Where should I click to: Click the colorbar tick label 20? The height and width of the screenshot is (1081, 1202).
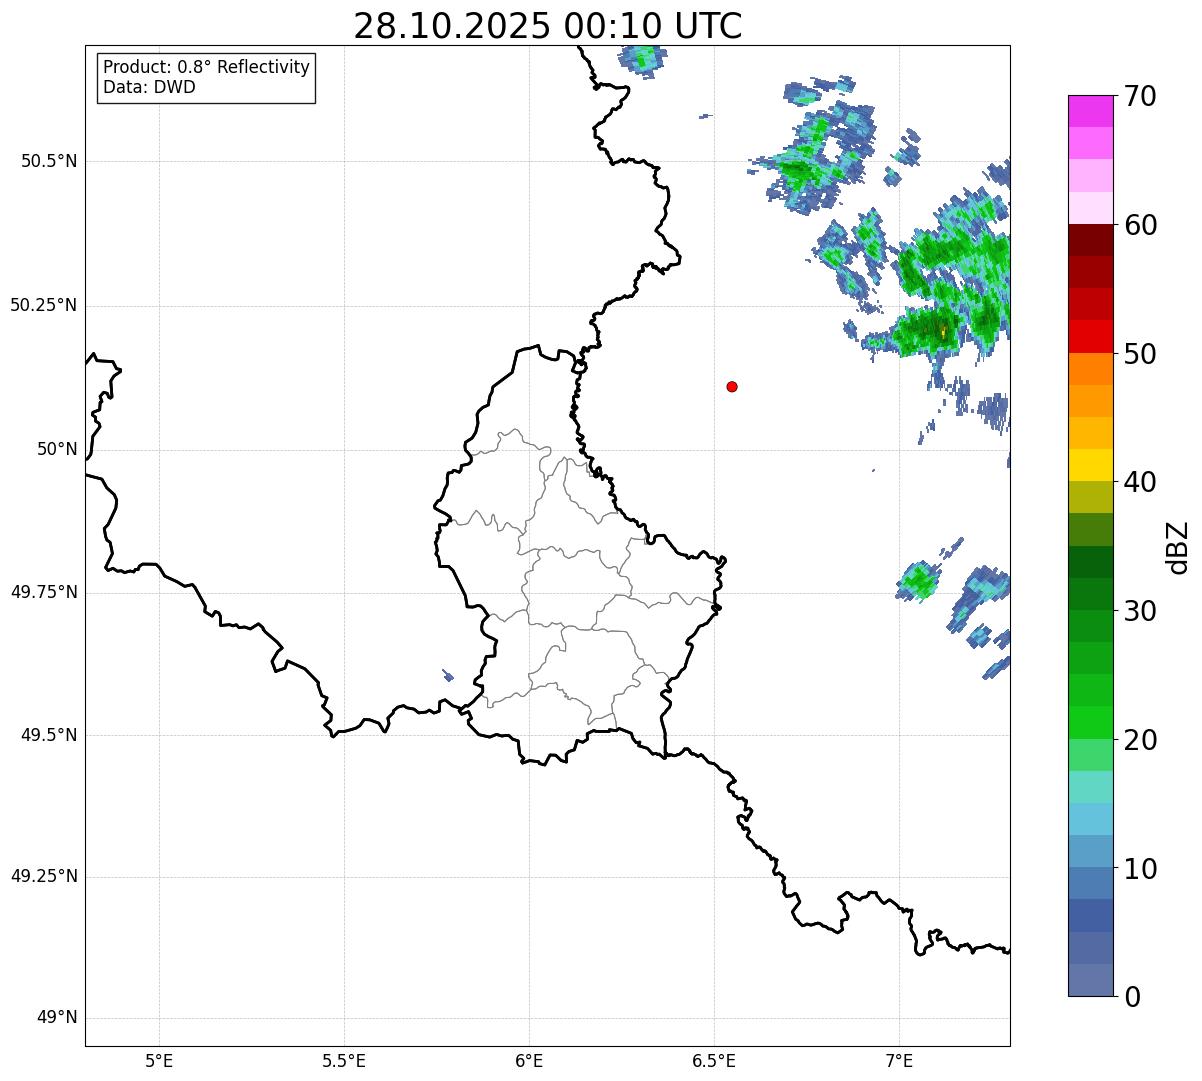click(x=1140, y=740)
